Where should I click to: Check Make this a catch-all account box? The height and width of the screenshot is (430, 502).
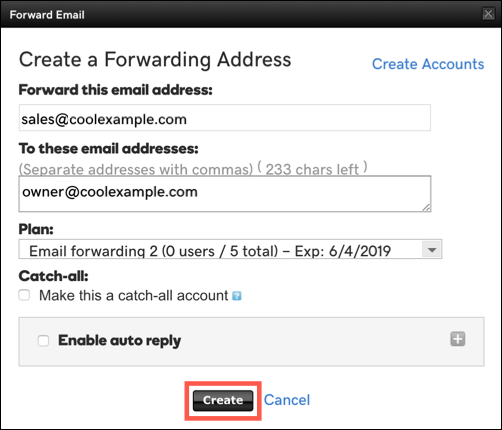pyautogui.click(x=24, y=295)
